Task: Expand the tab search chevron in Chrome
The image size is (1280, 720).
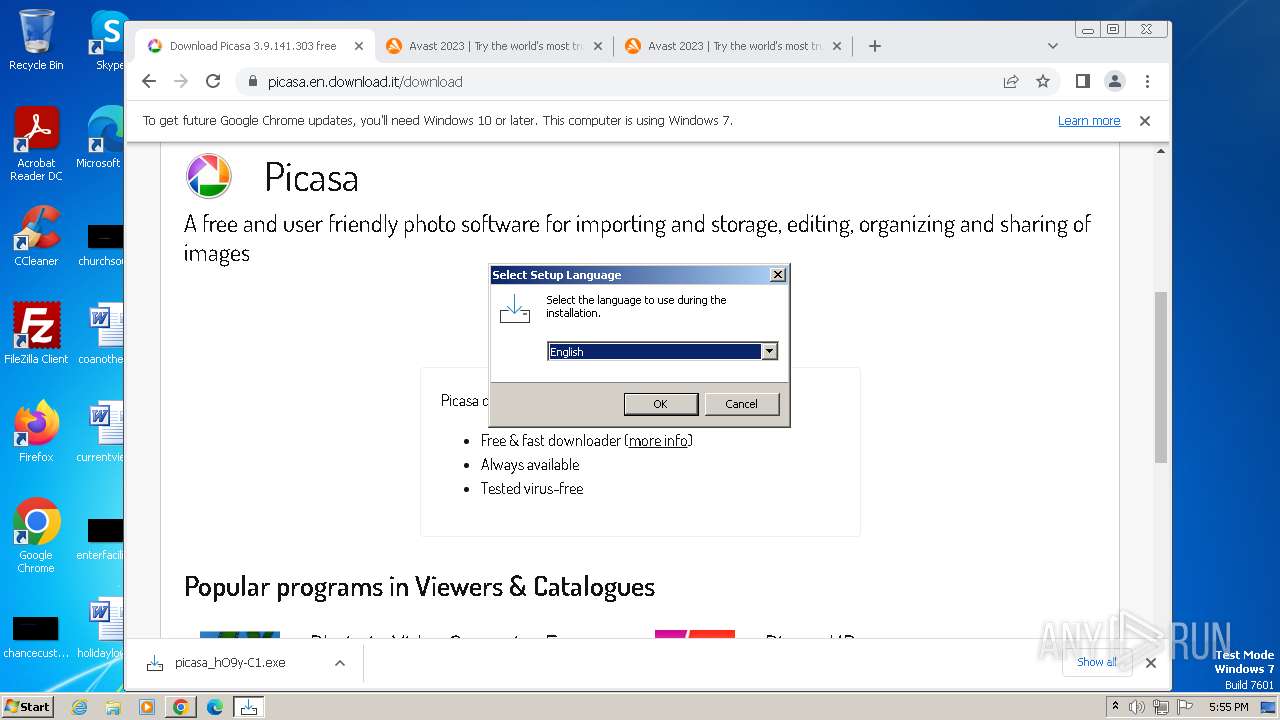Action: pos(1052,46)
